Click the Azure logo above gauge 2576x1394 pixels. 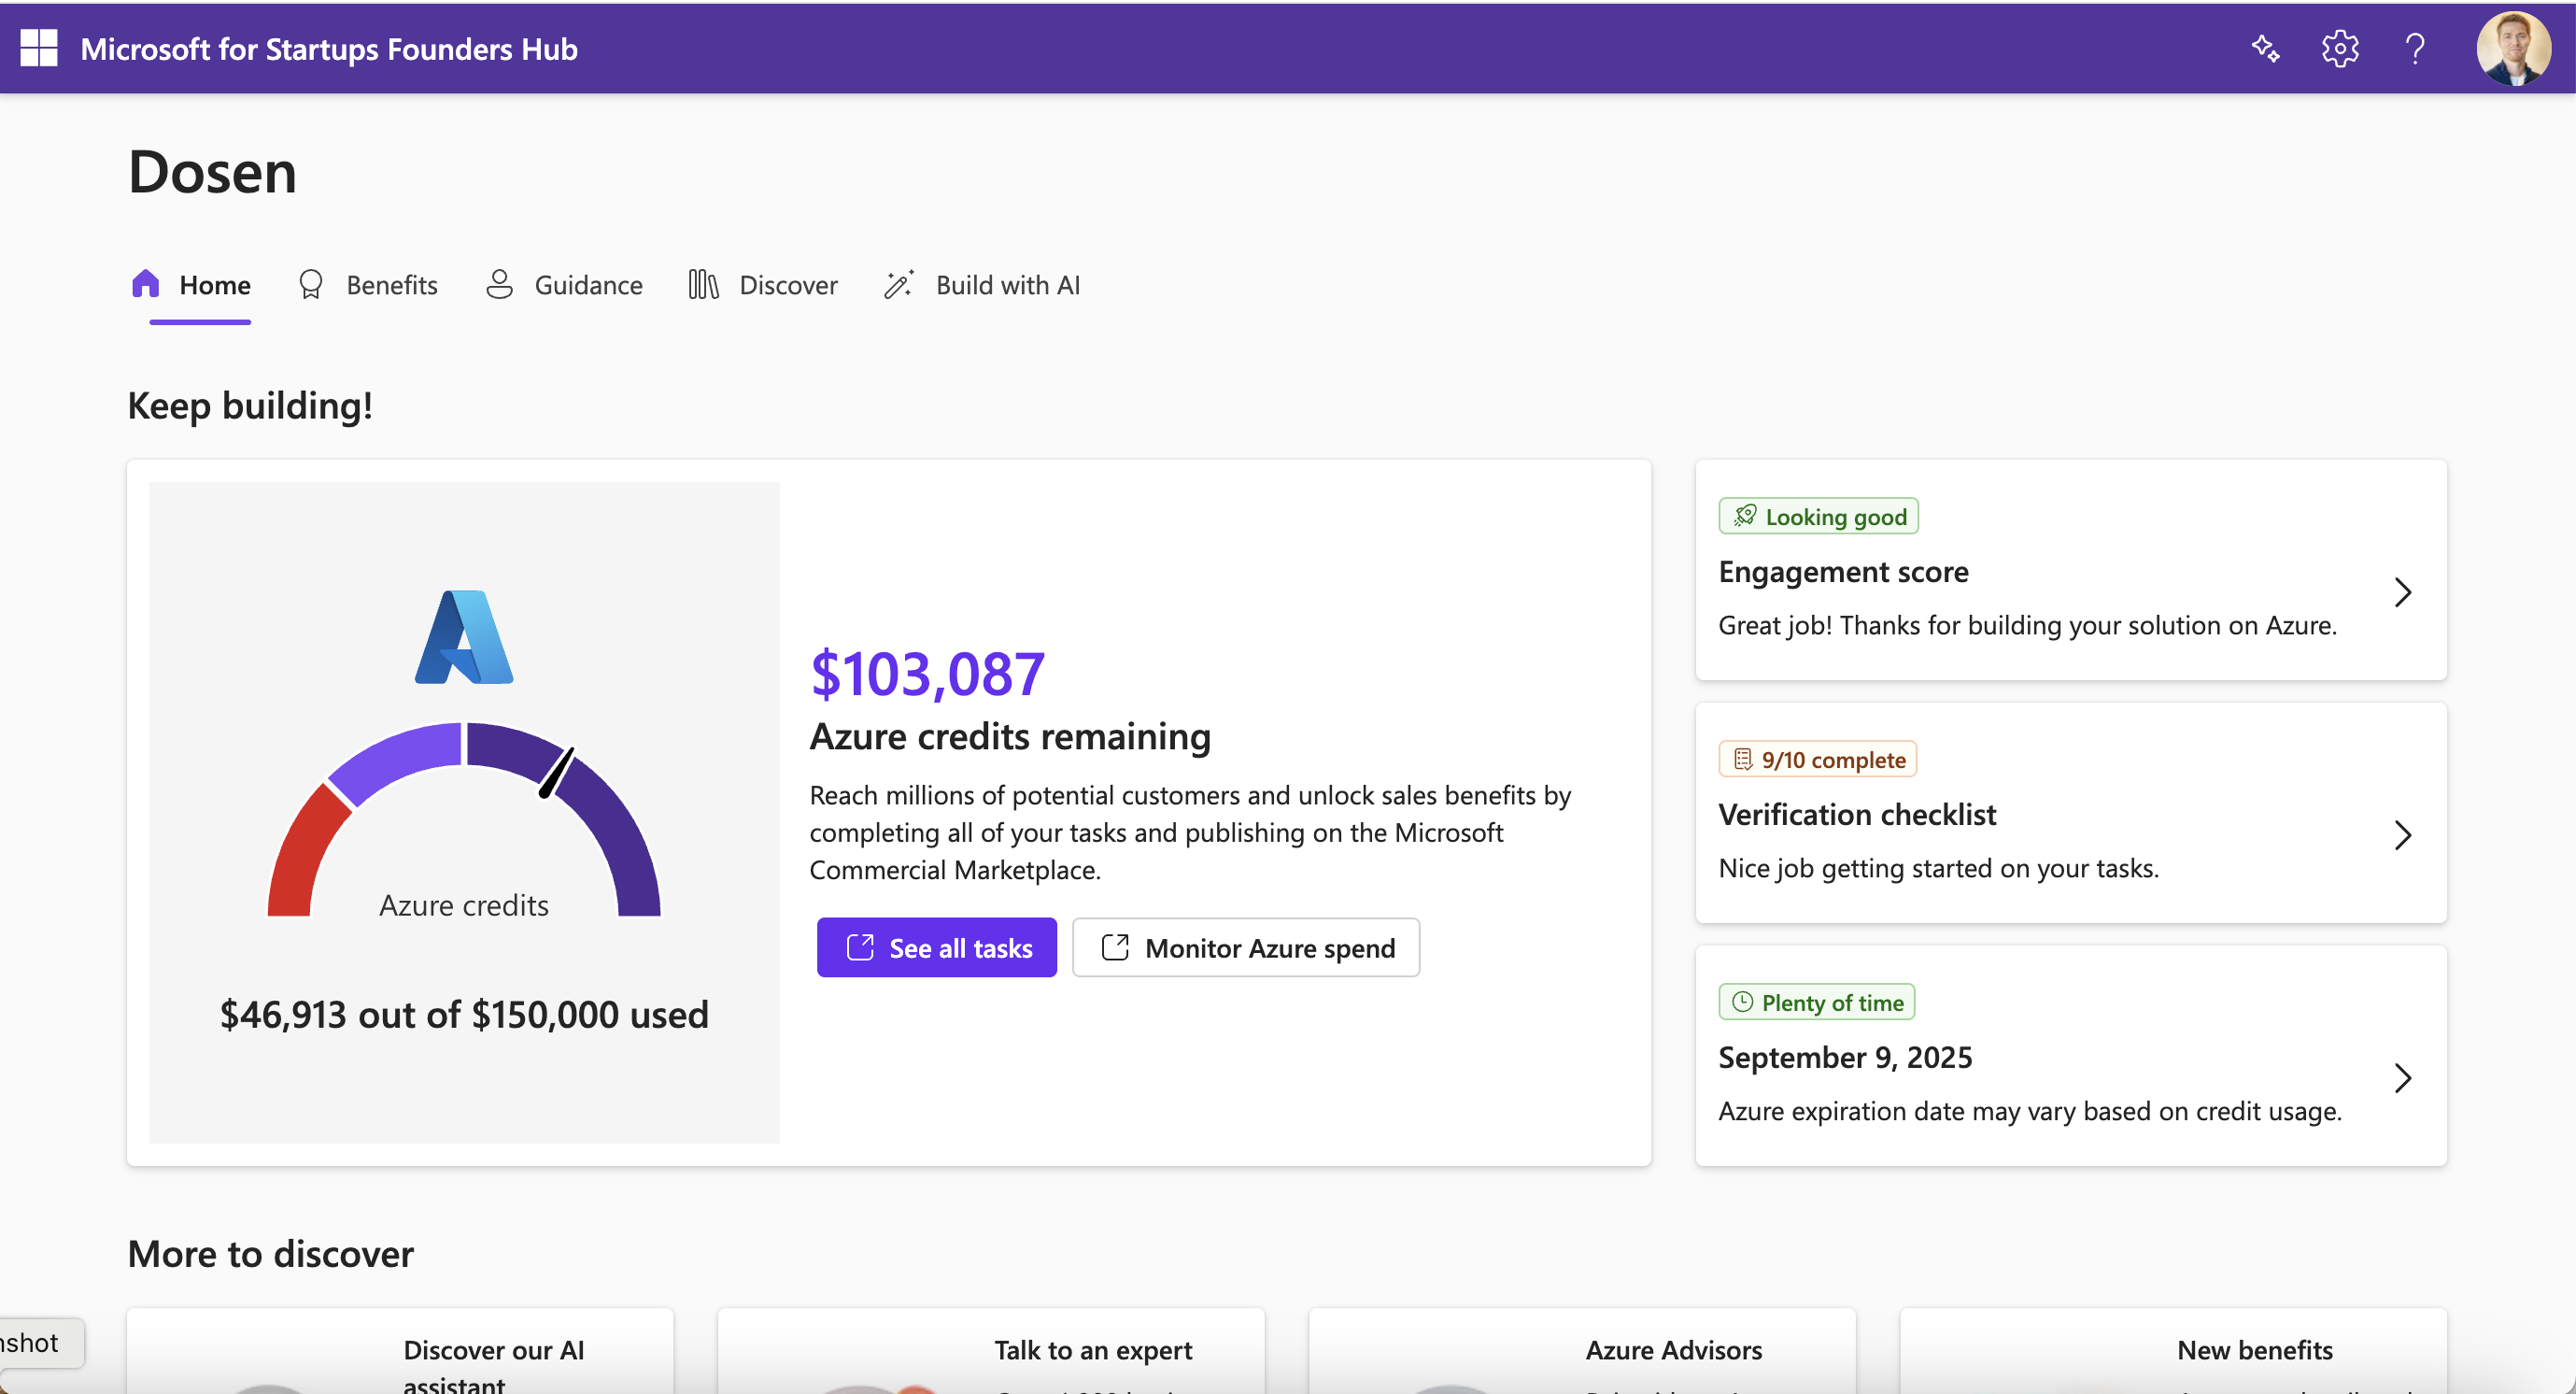[x=464, y=637]
